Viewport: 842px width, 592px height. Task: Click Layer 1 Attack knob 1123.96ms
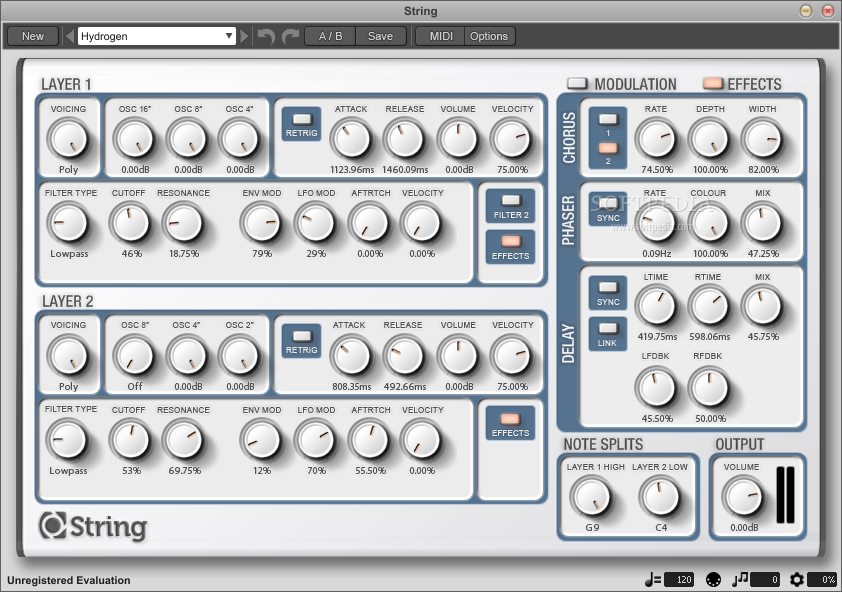[351, 139]
